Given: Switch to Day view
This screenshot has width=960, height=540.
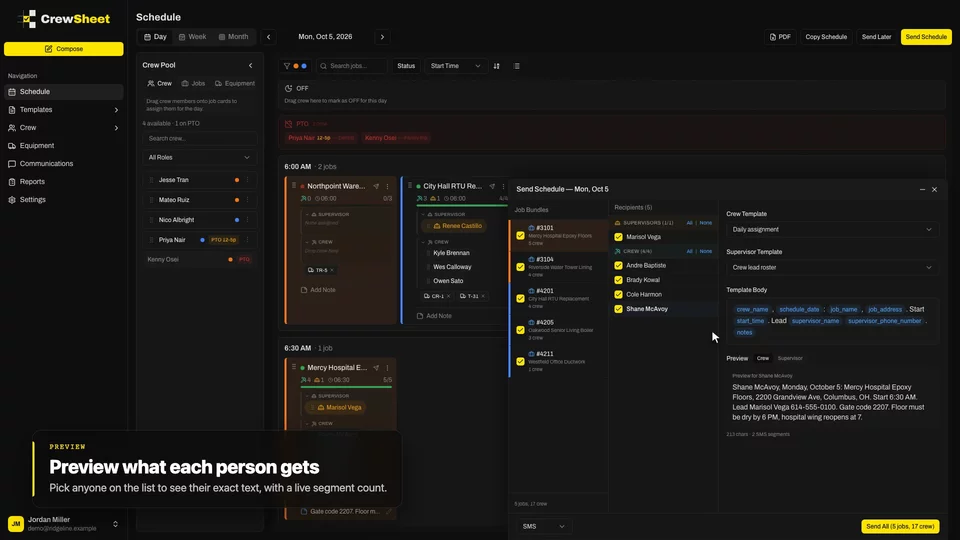Looking at the screenshot, I should coord(156,37).
